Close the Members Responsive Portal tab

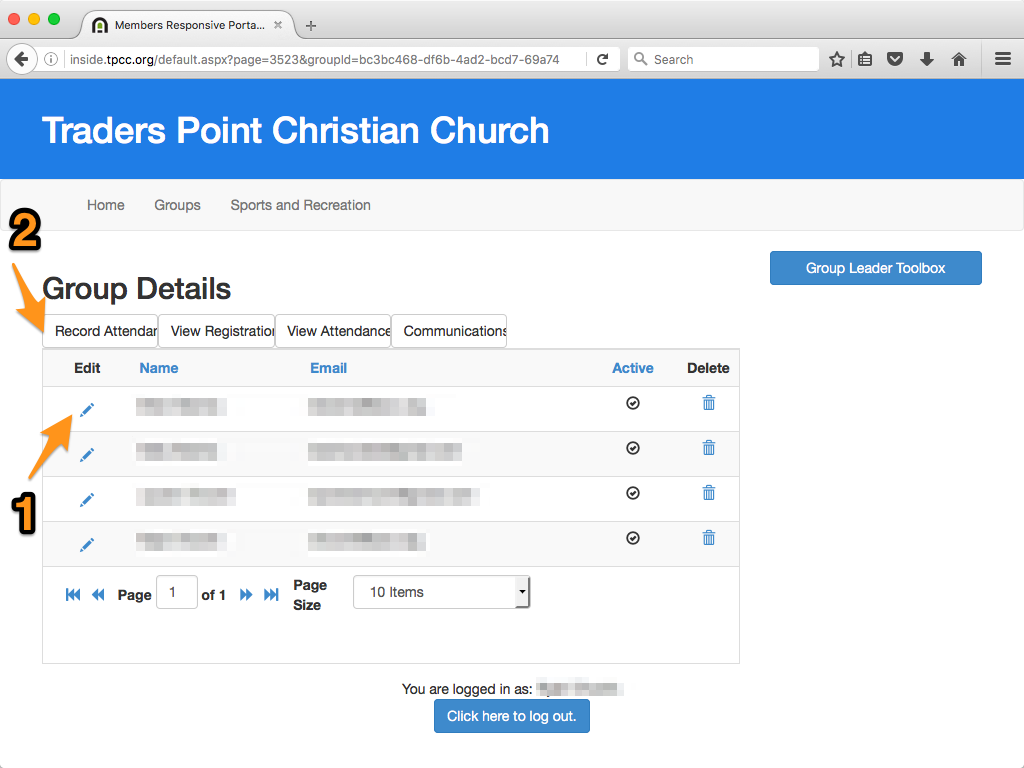coord(278,25)
